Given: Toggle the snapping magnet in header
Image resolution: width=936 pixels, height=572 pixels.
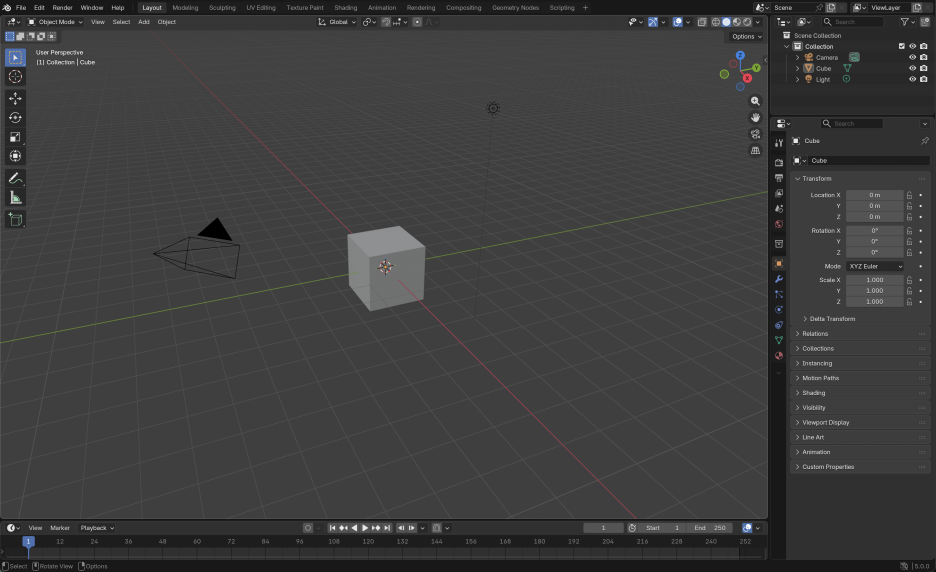Looking at the screenshot, I should (386, 22).
